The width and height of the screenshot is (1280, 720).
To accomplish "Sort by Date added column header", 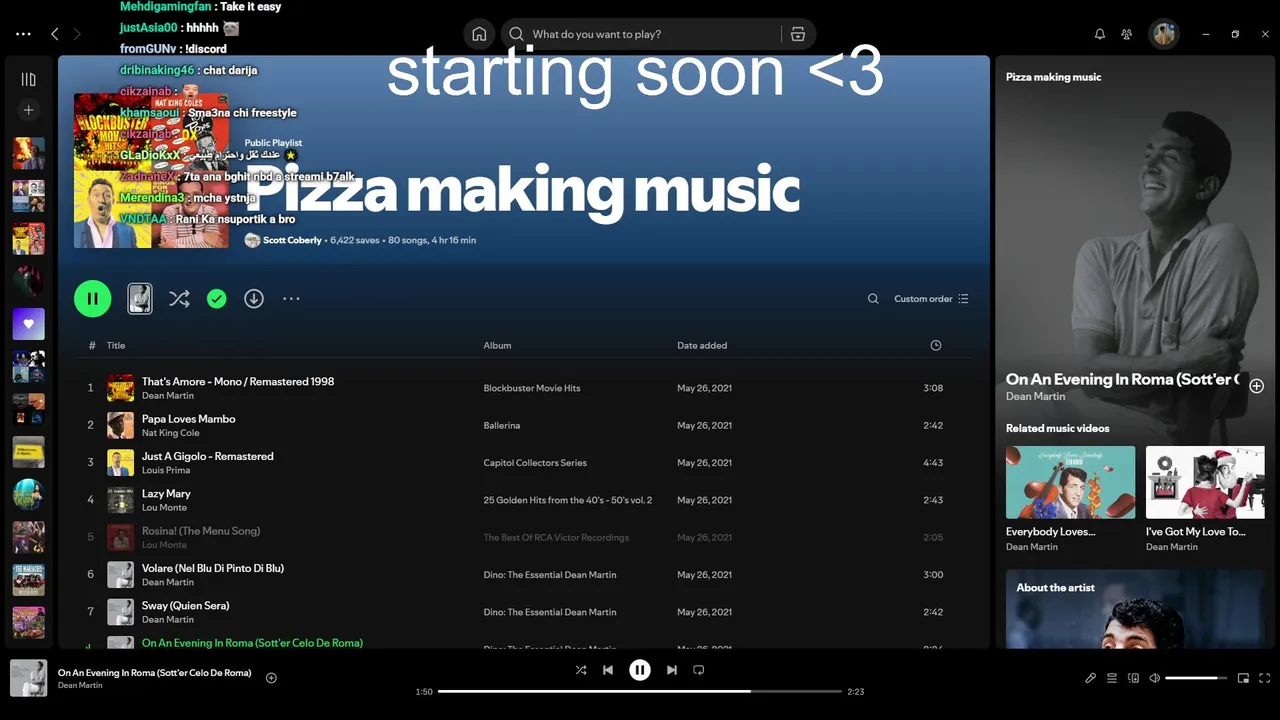I will click(x=702, y=345).
